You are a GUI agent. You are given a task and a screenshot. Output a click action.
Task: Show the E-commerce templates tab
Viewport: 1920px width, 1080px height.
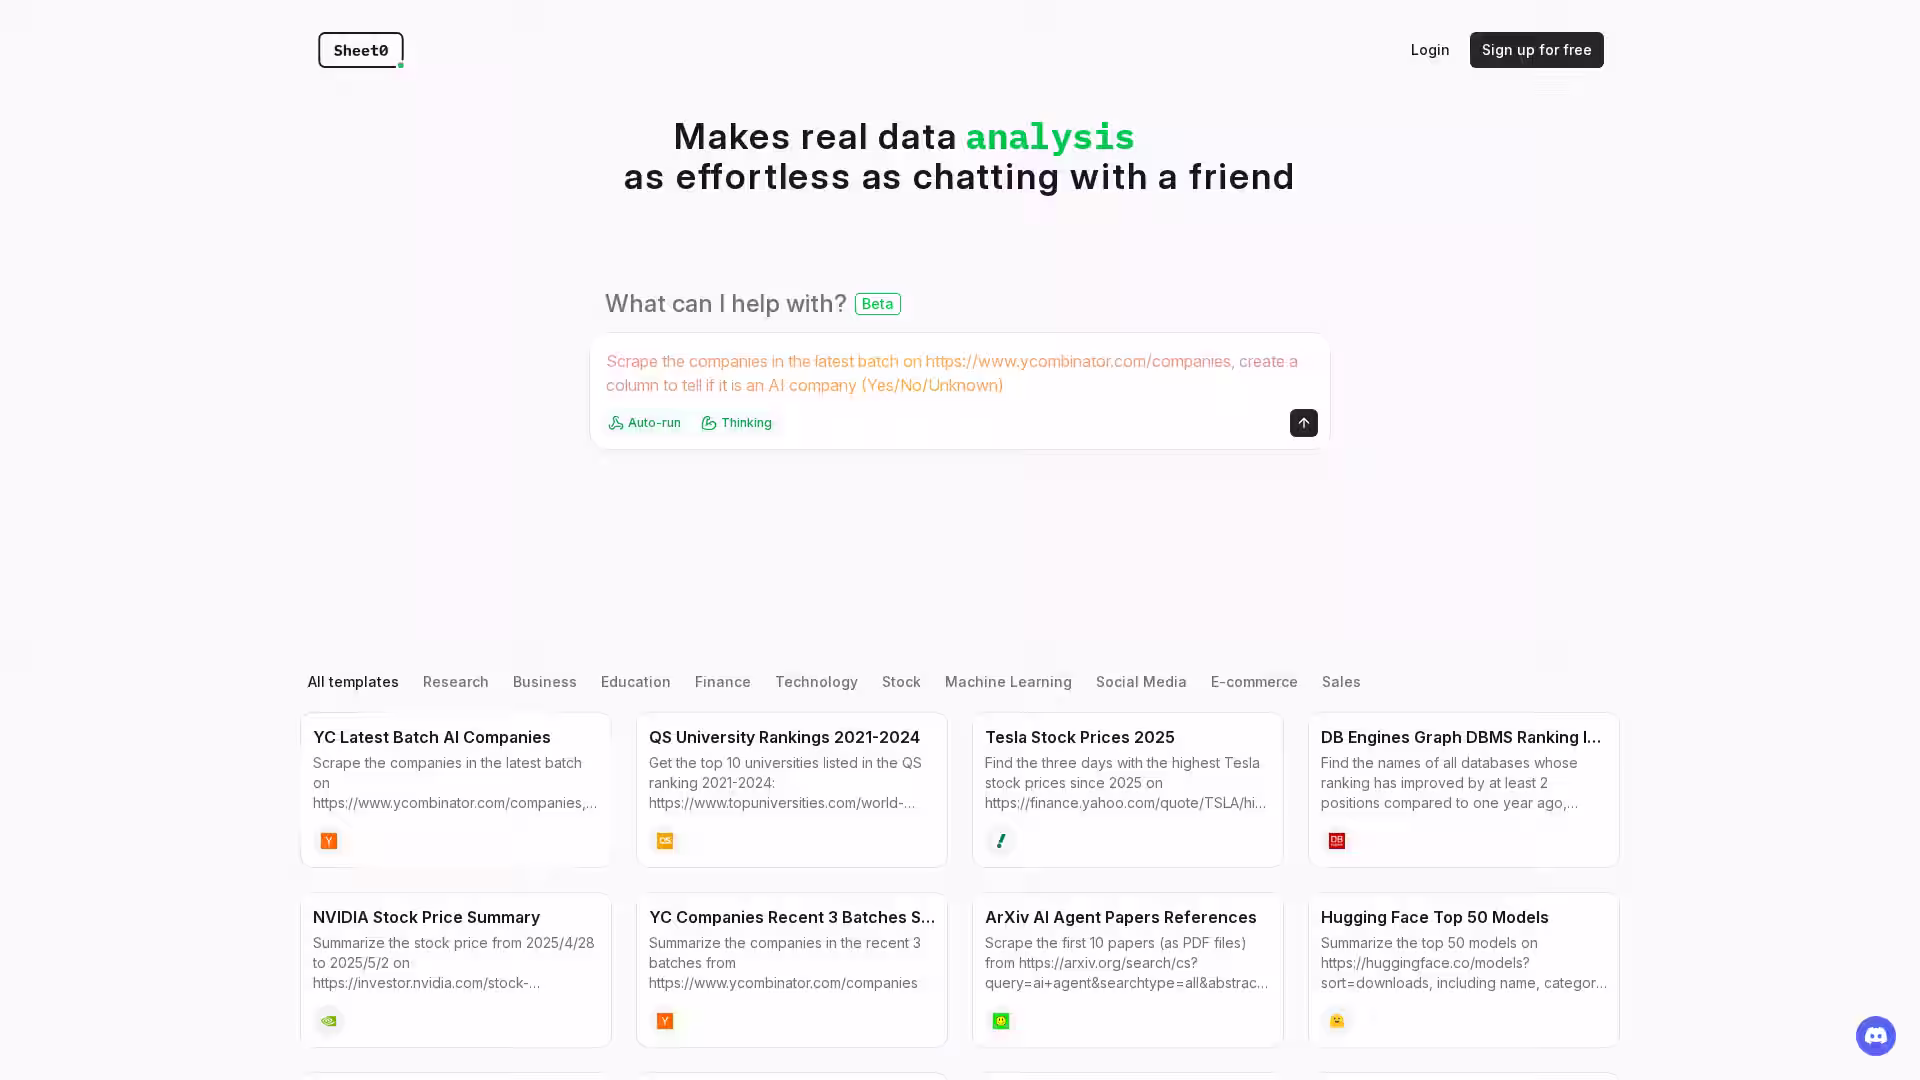[1254, 682]
